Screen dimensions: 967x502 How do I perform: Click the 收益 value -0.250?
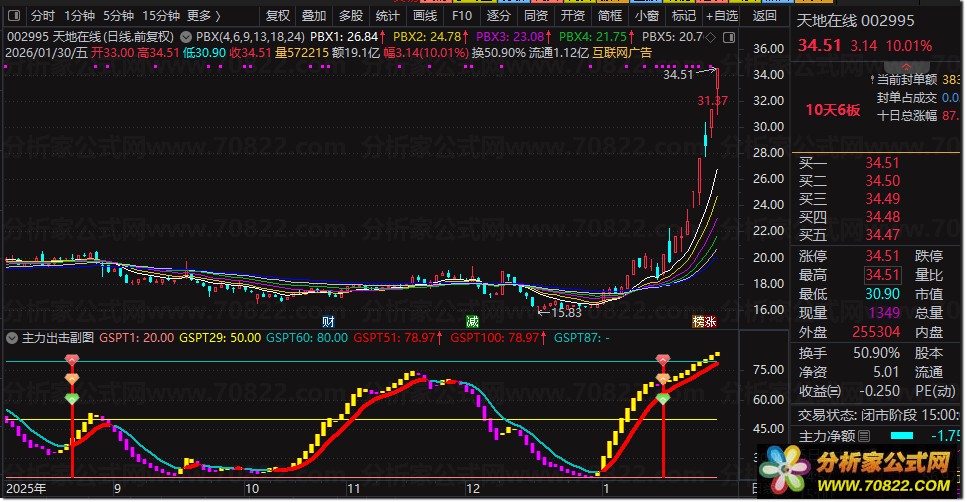coord(878,391)
